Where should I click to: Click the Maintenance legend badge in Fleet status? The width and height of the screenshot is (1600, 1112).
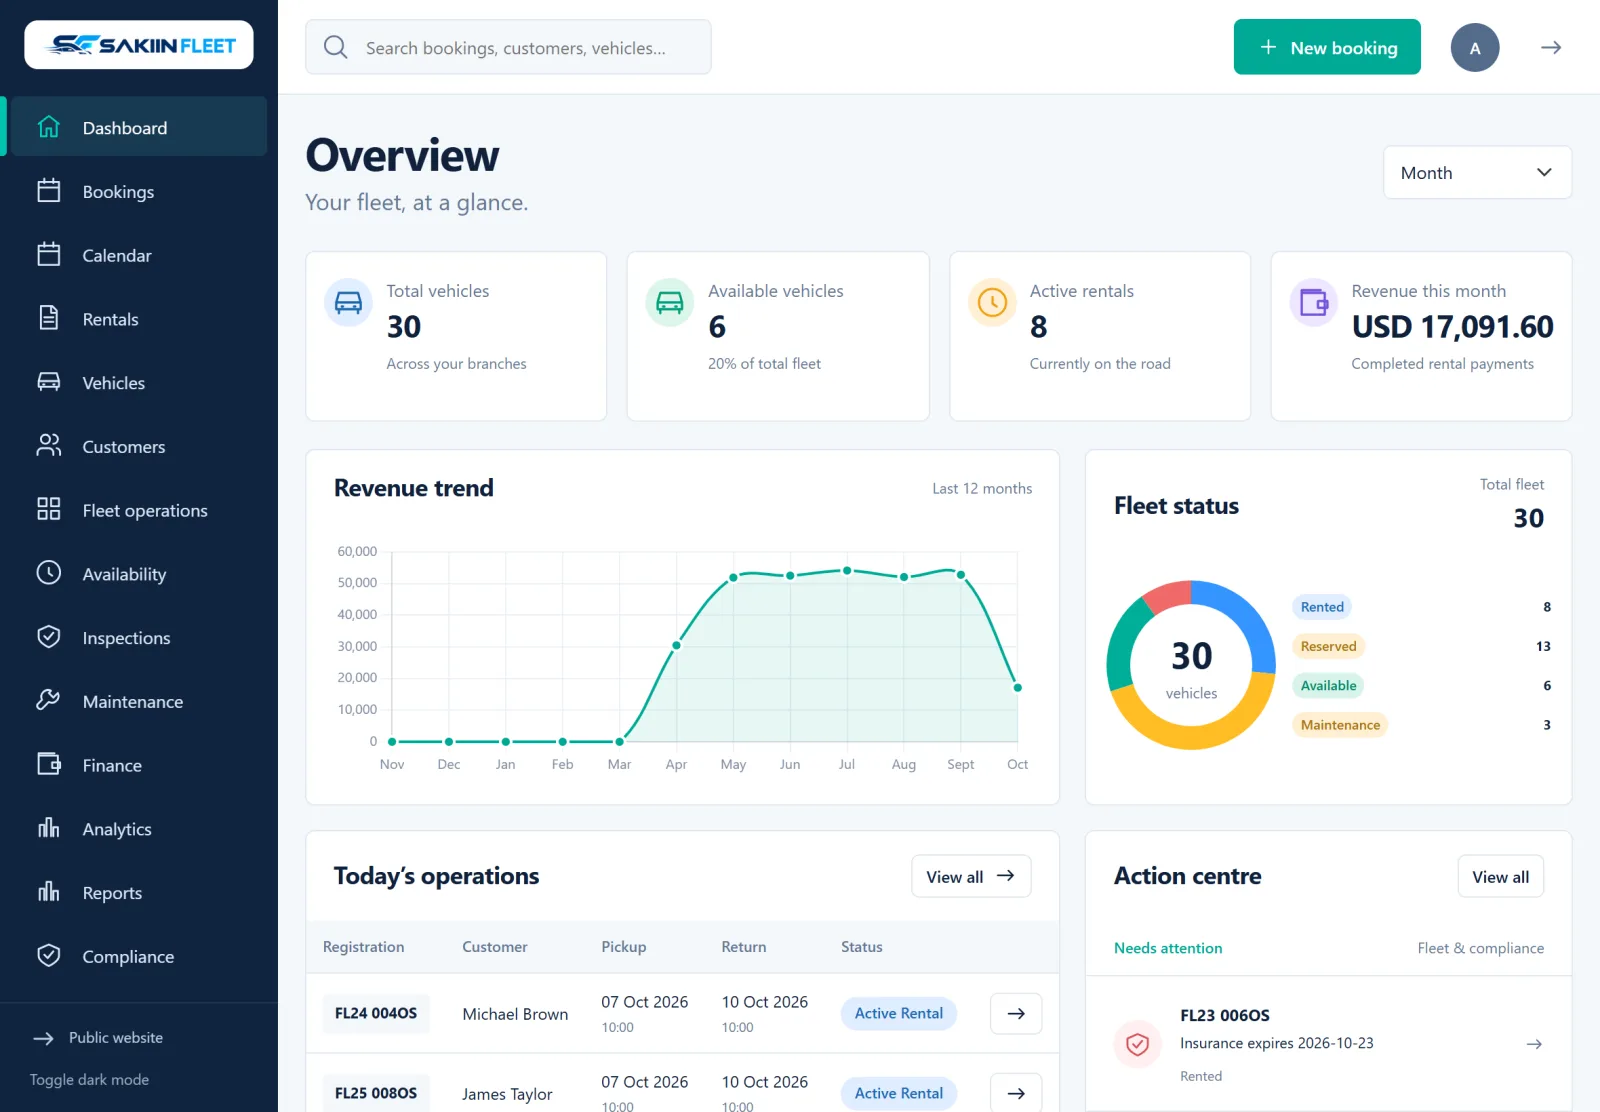(x=1340, y=725)
